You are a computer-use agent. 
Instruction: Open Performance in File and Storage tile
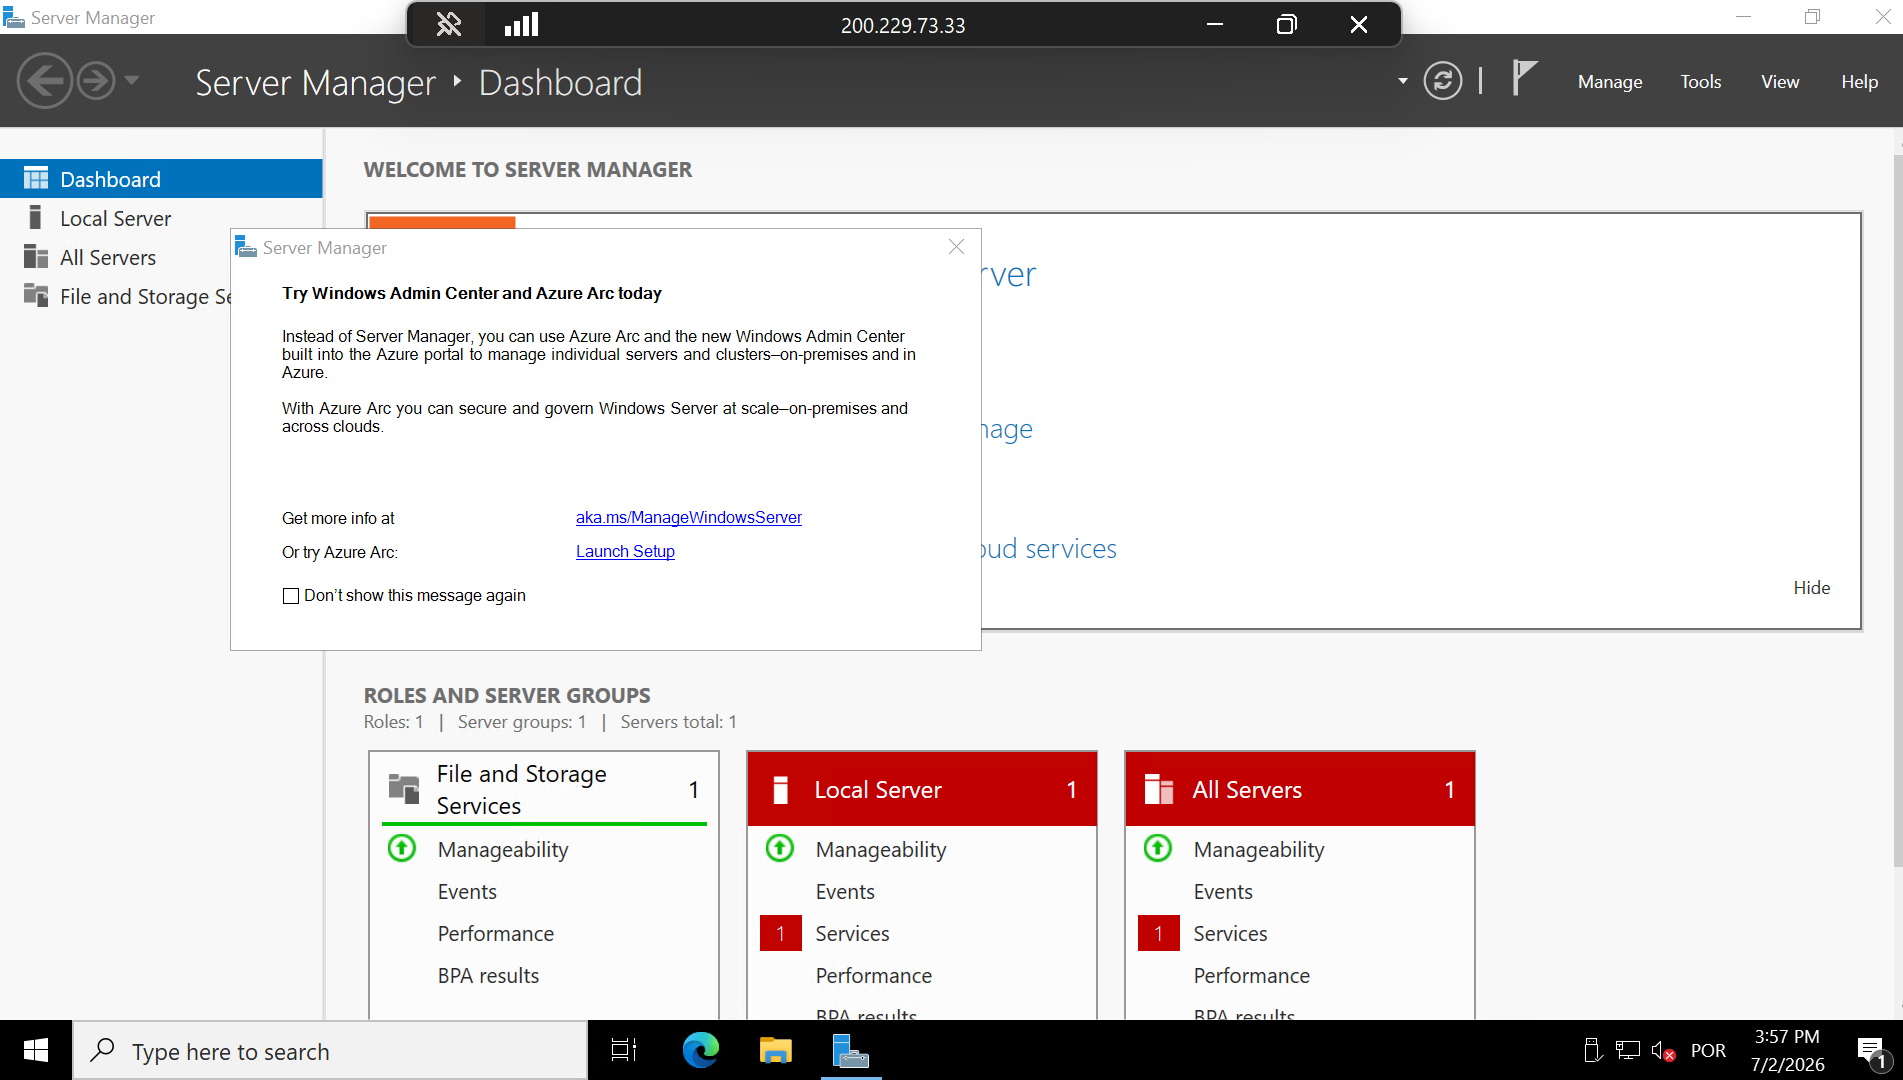click(496, 934)
